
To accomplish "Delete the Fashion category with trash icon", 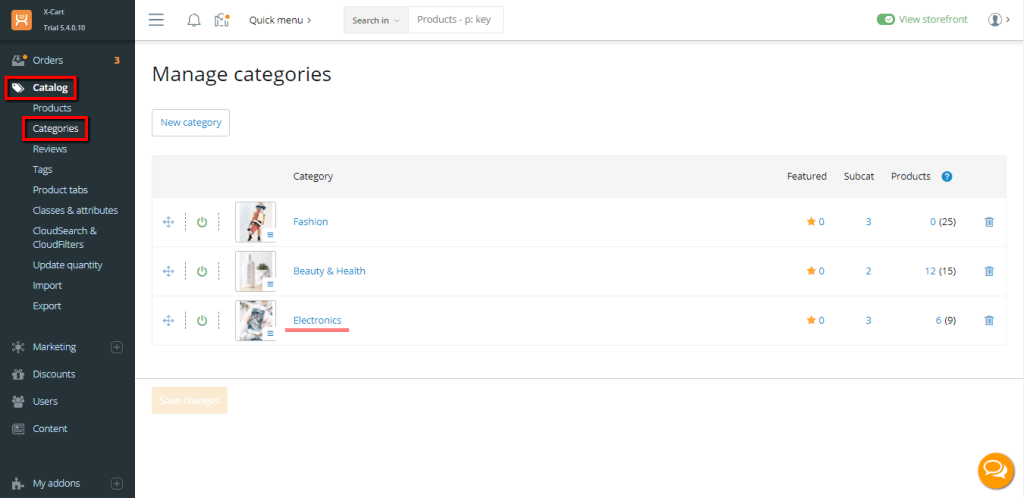I will (x=989, y=222).
